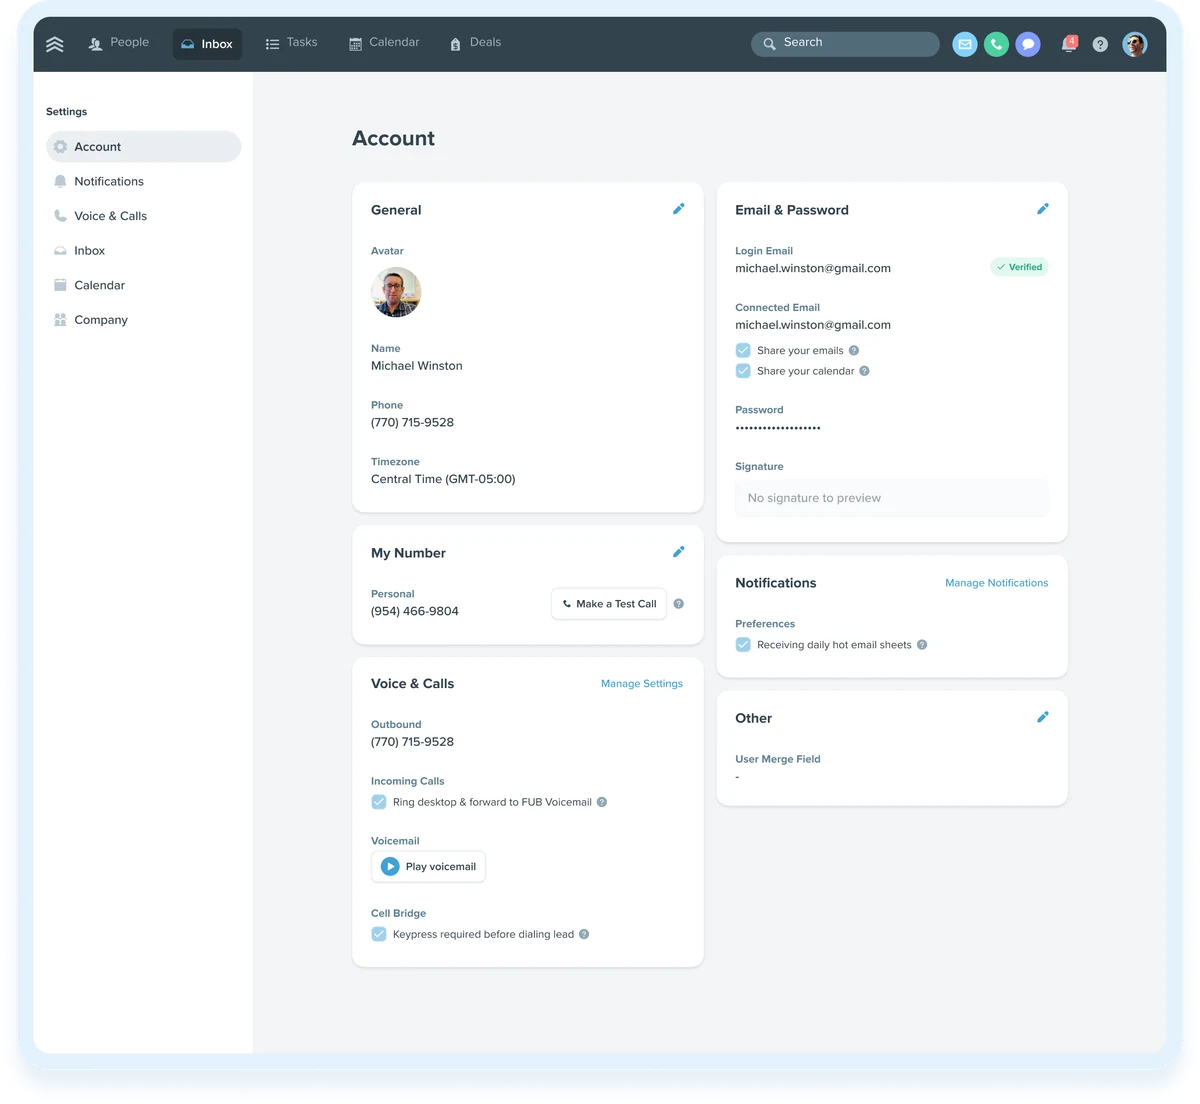The image size is (1200, 1104).
Task: Uncheck Share your emails checkbox
Action: click(x=743, y=350)
